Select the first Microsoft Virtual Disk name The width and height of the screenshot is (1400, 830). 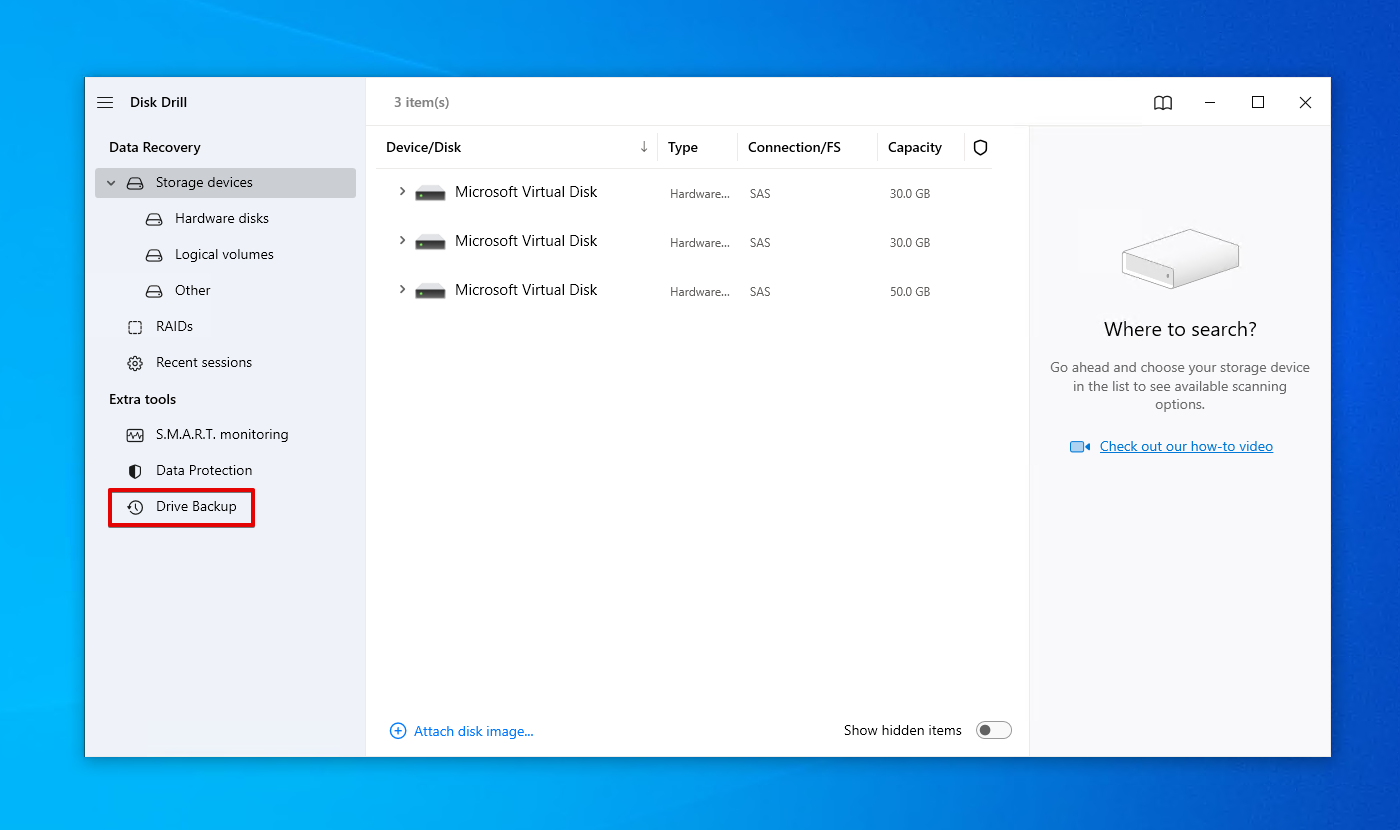[526, 191]
